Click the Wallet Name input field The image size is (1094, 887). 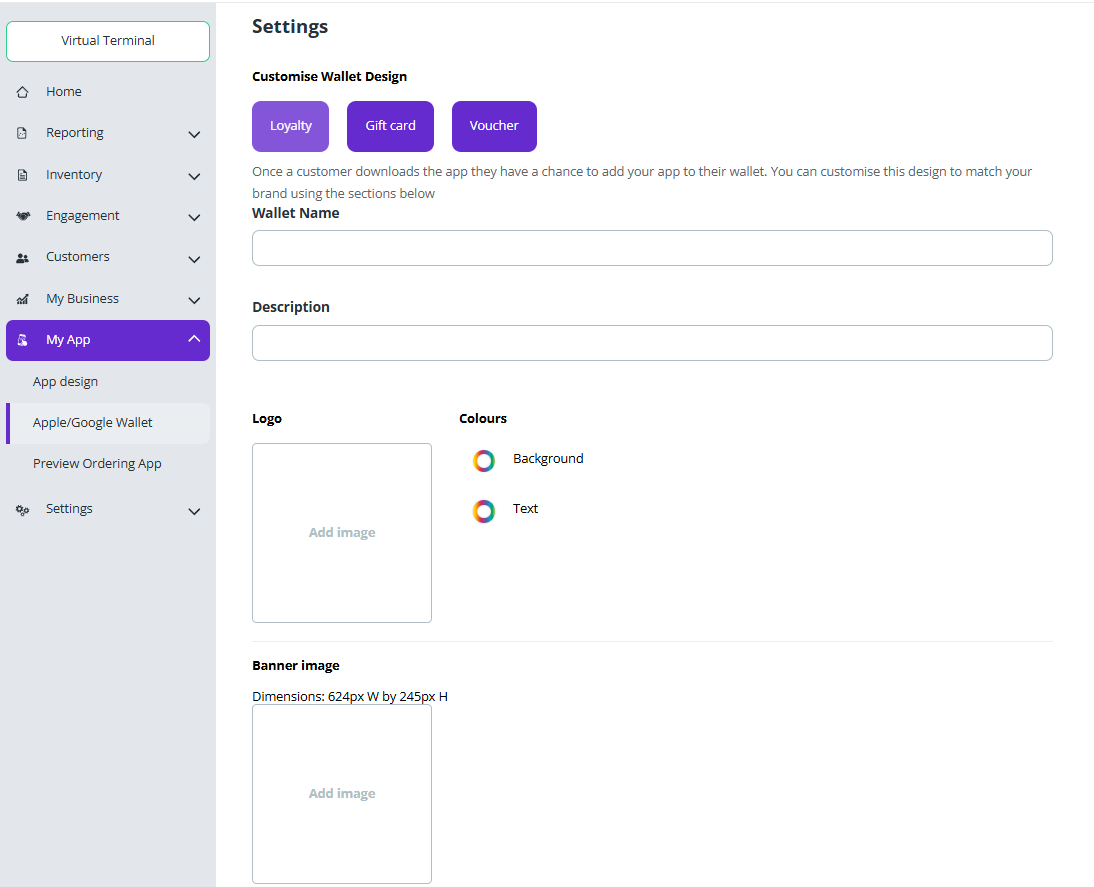coord(652,248)
